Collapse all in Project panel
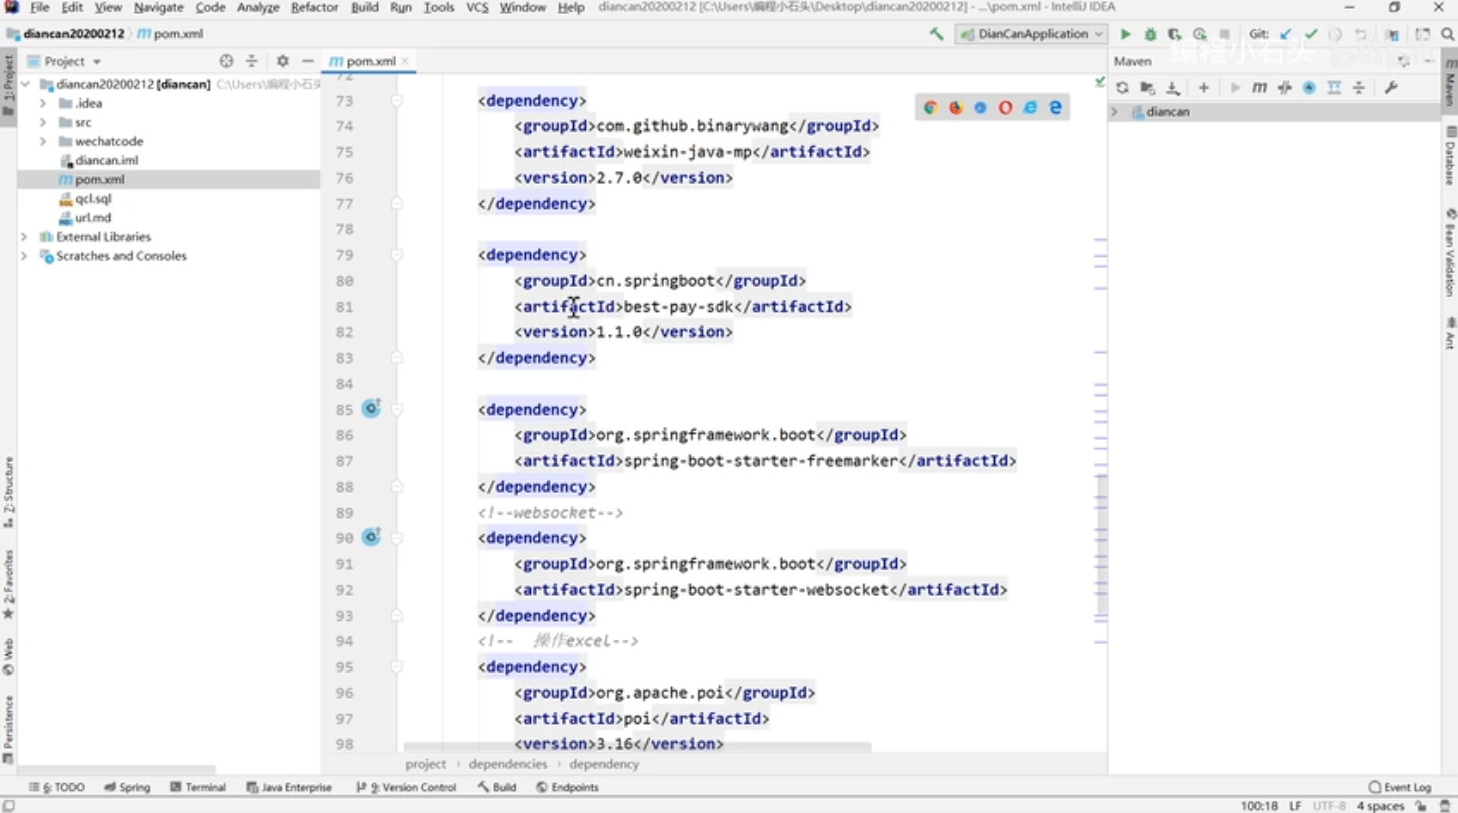Image resolution: width=1458 pixels, height=813 pixels. (x=252, y=61)
